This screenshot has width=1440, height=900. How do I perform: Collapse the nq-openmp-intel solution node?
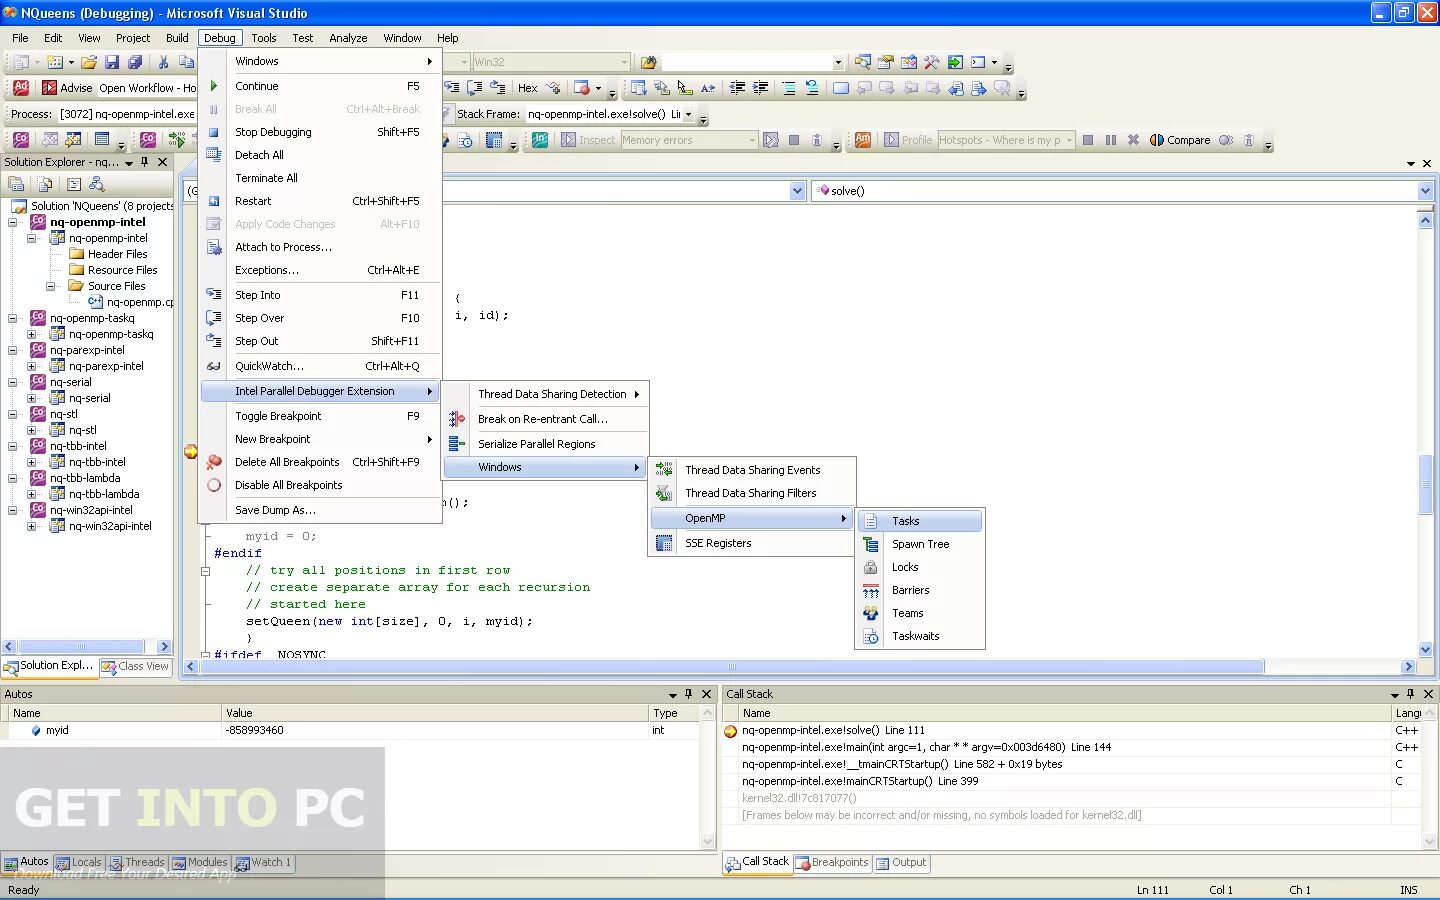pos(13,222)
